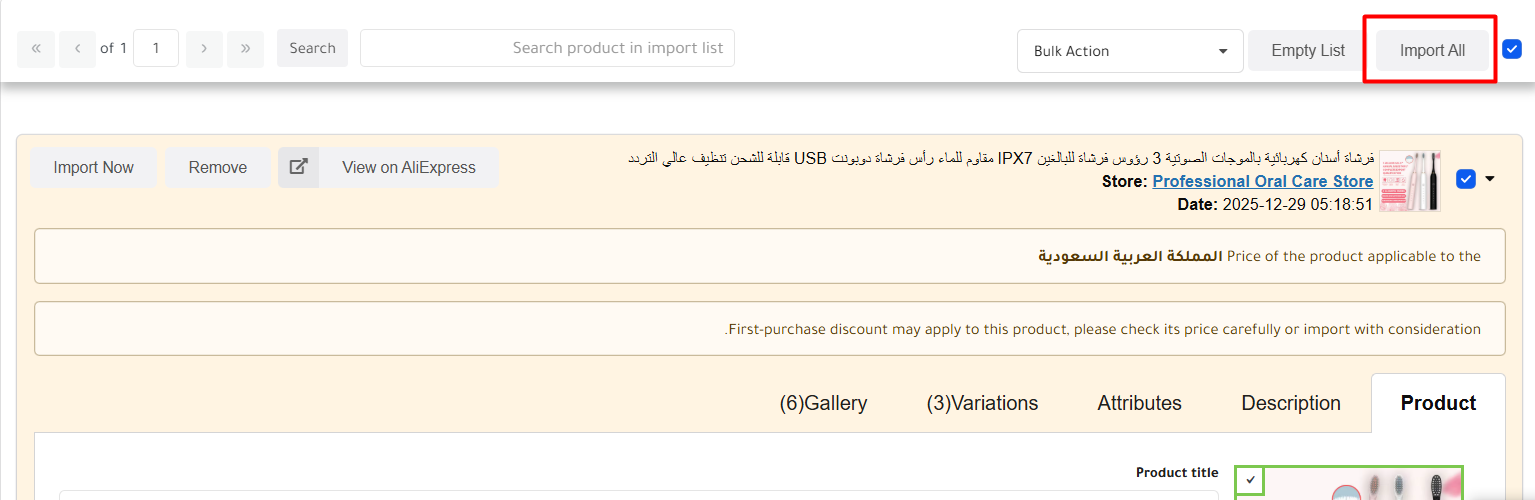1535x500 pixels.
Task: Focus the search product in import list field
Action: 547,48
